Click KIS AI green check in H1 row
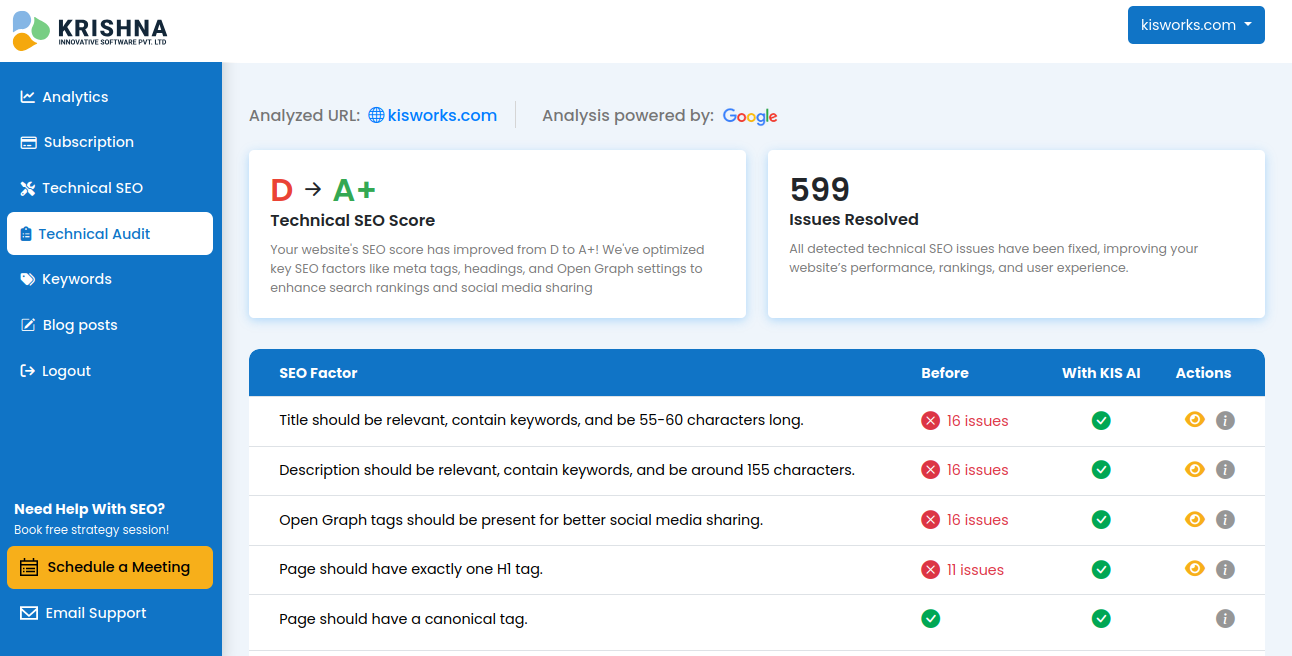The width and height of the screenshot is (1292, 656). pyautogui.click(x=1101, y=570)
